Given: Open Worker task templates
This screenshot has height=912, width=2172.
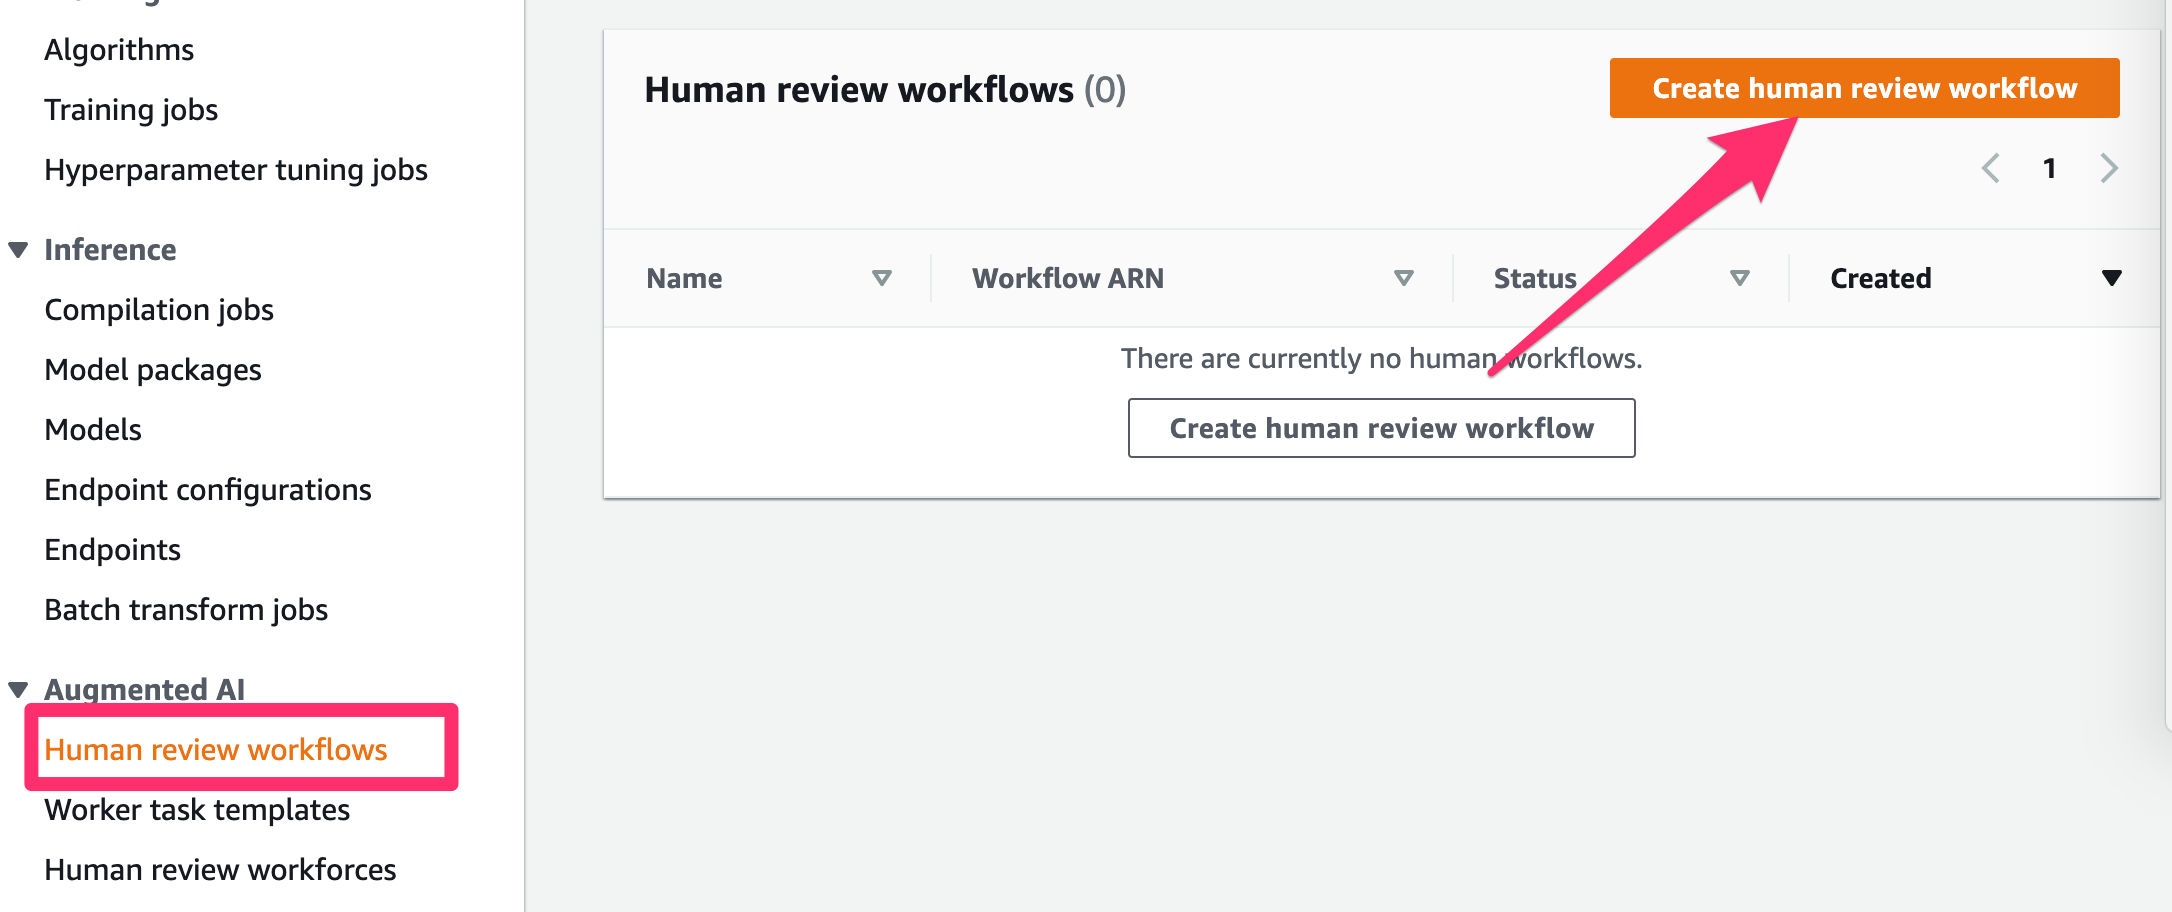Looking at the screenshot, I should click(197, 810).
